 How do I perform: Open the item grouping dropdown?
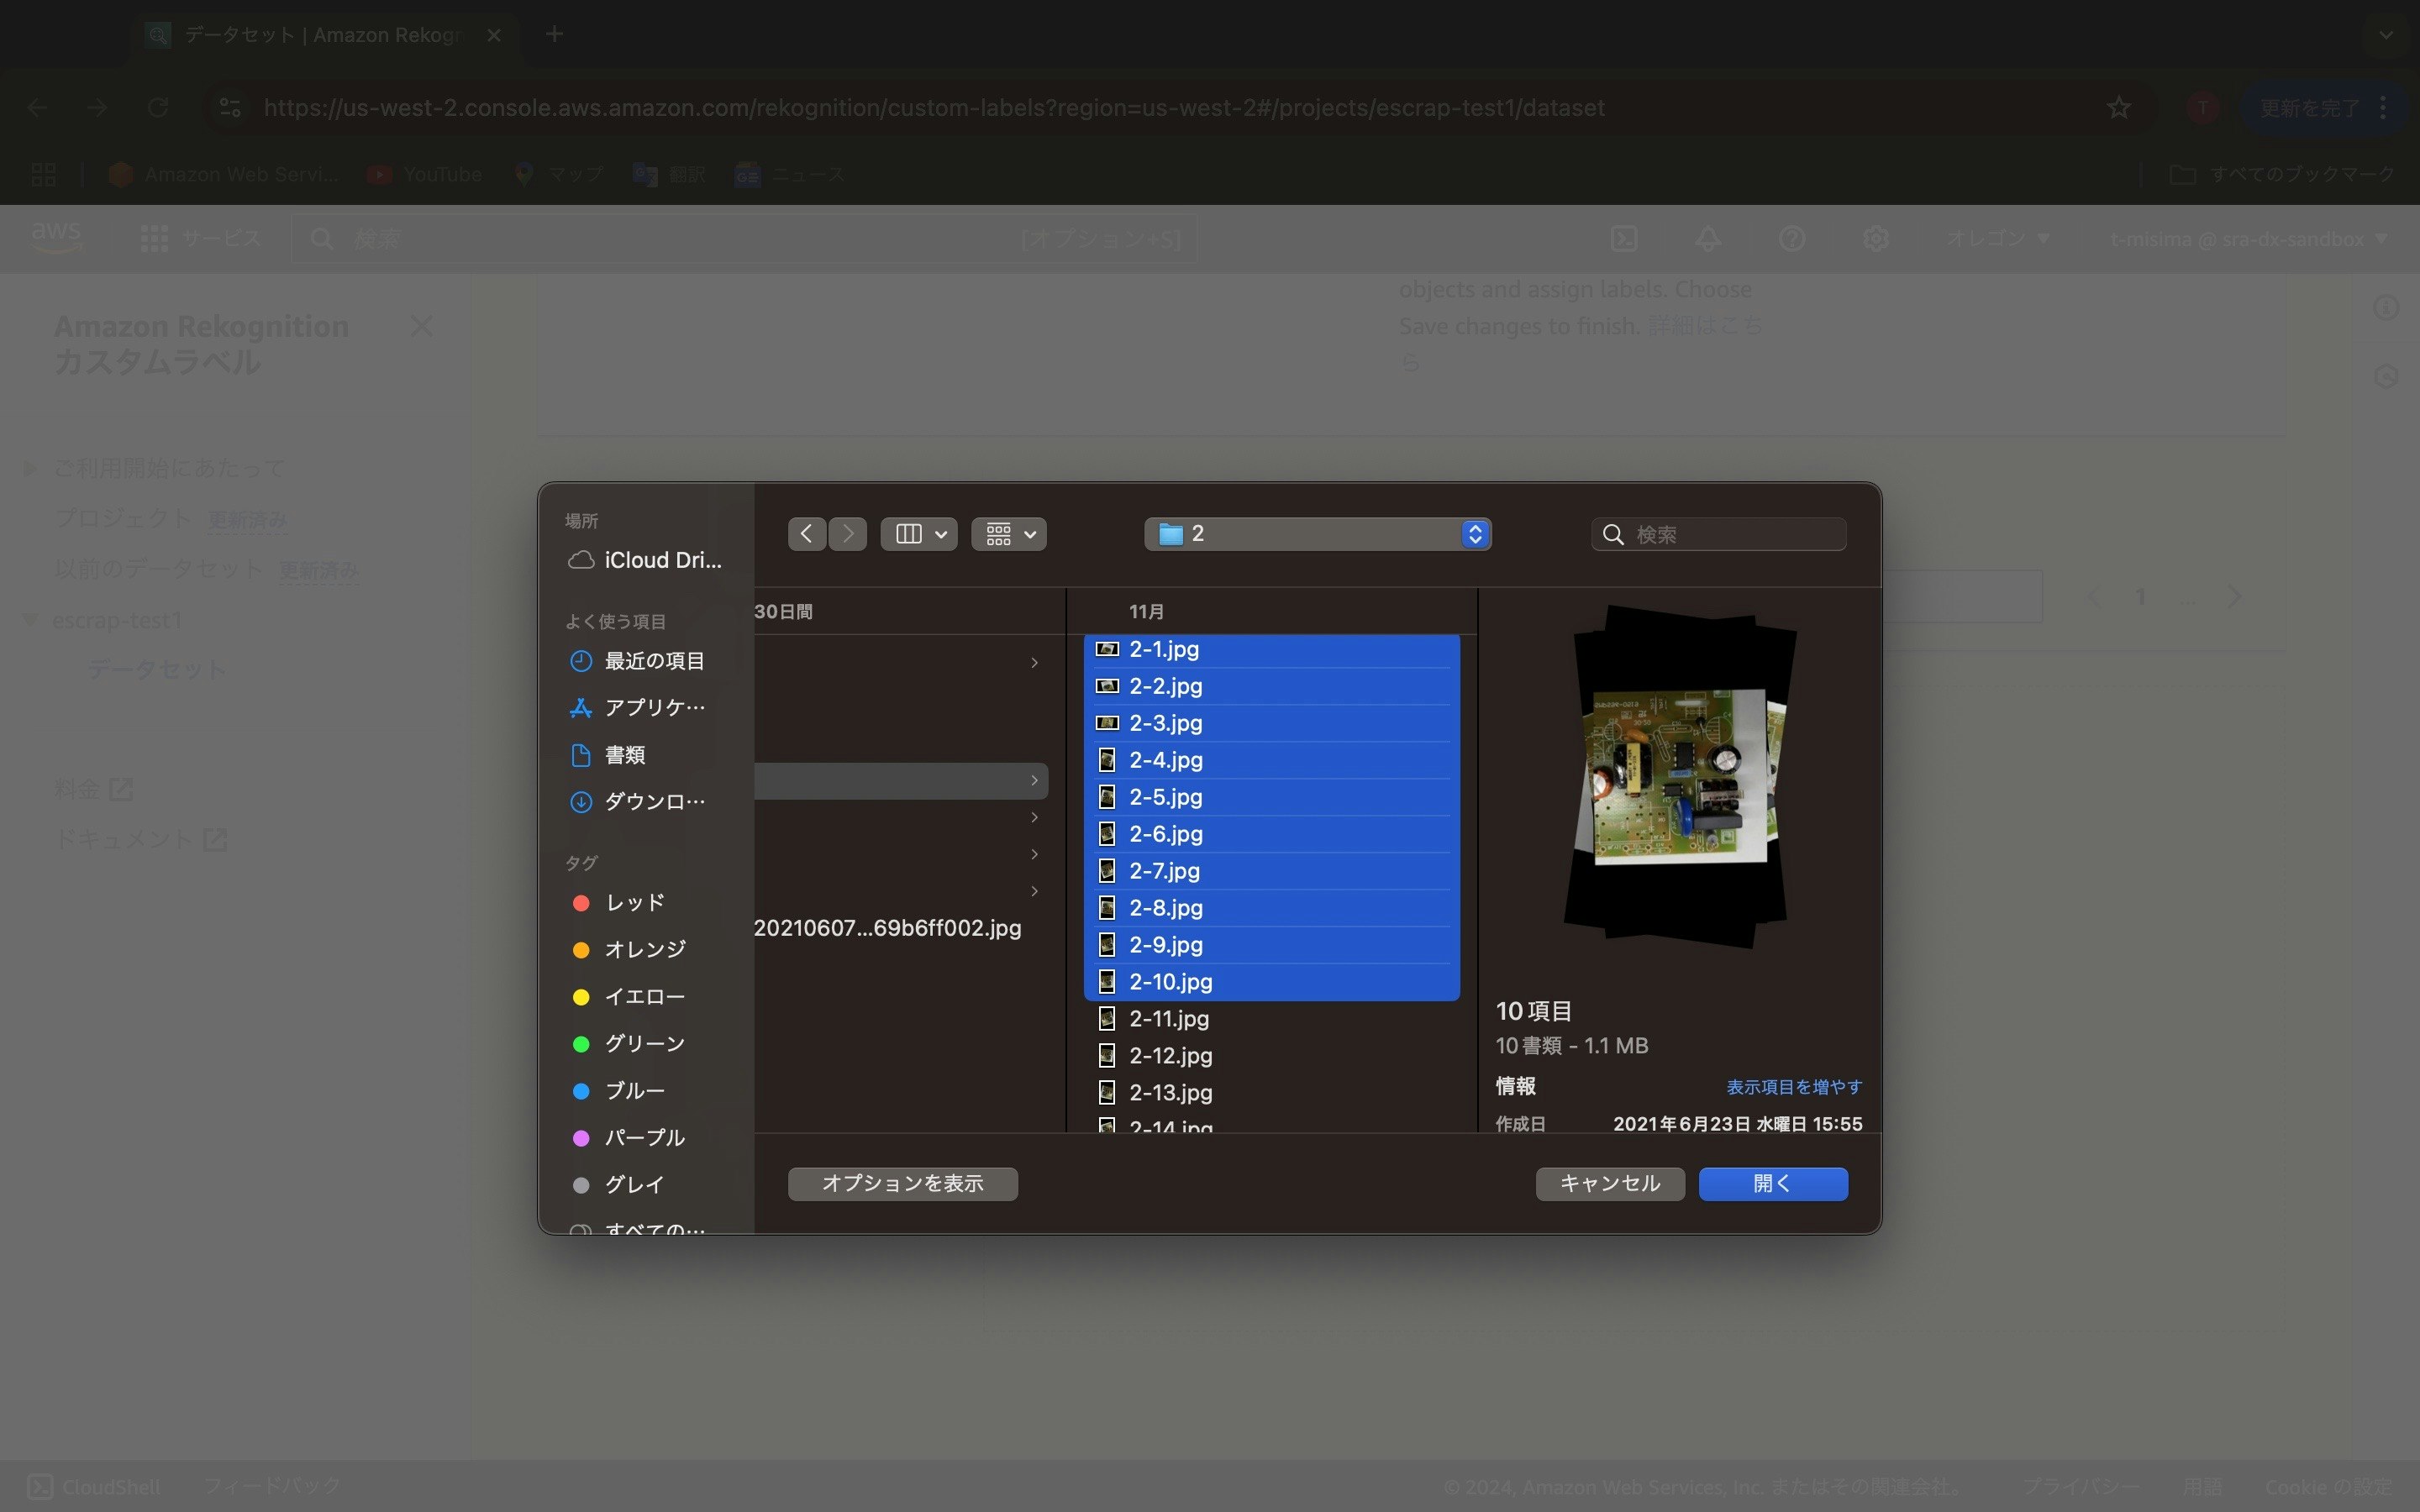coord(1008,533)
